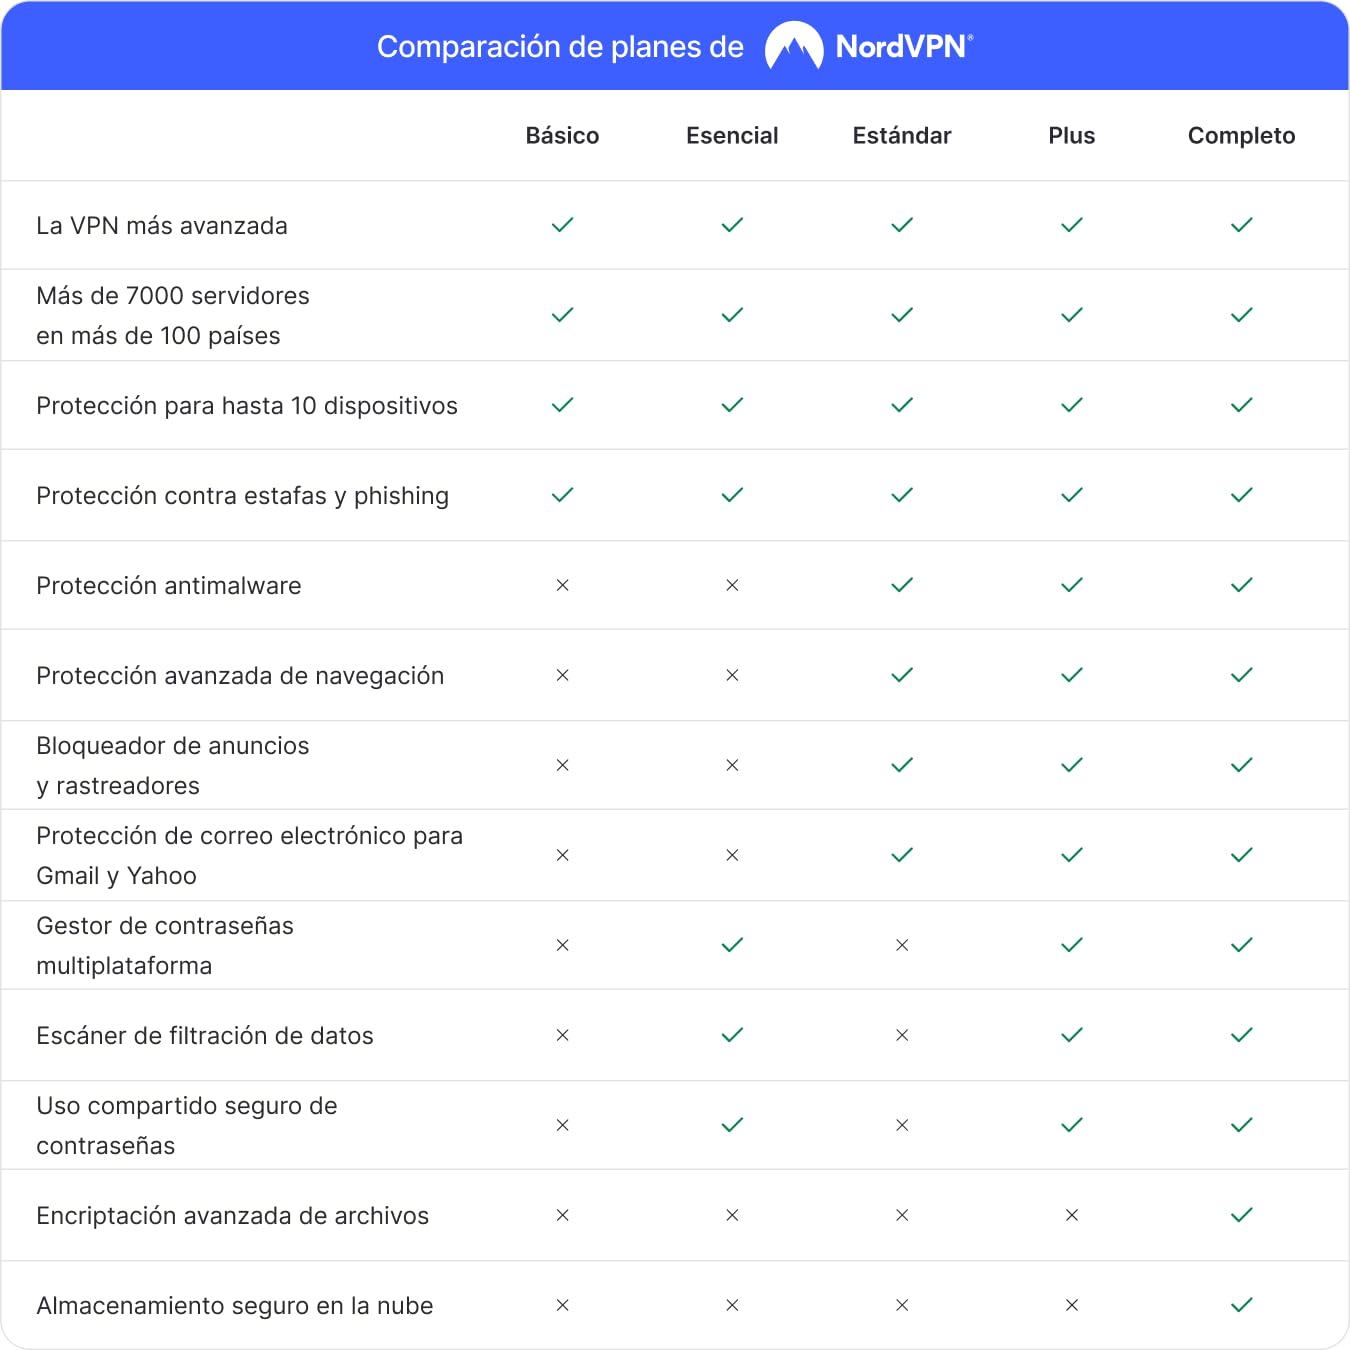This screenshot has height=1350, width=1350.
Task: Select the Estándar plan column header
Action: pos(902,136)
